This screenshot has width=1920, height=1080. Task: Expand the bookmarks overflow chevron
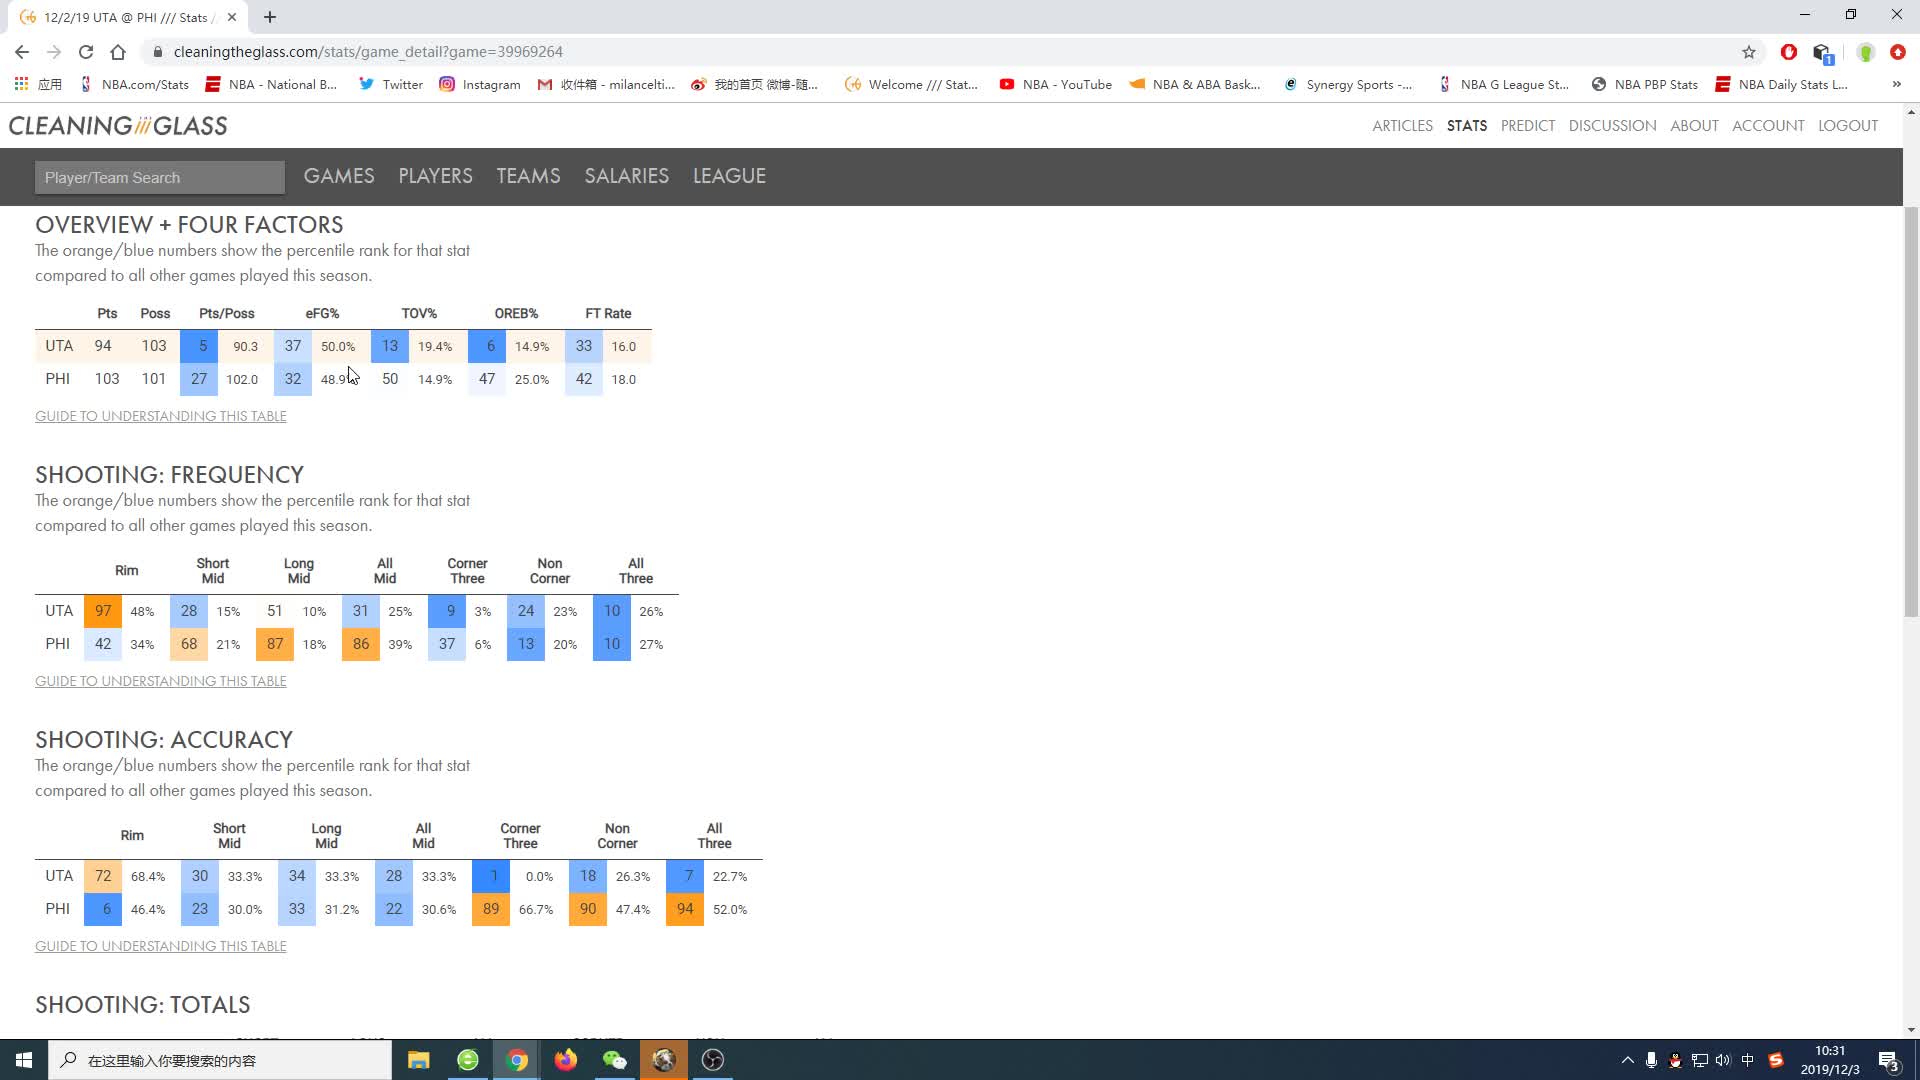(x=1896, y=85)
